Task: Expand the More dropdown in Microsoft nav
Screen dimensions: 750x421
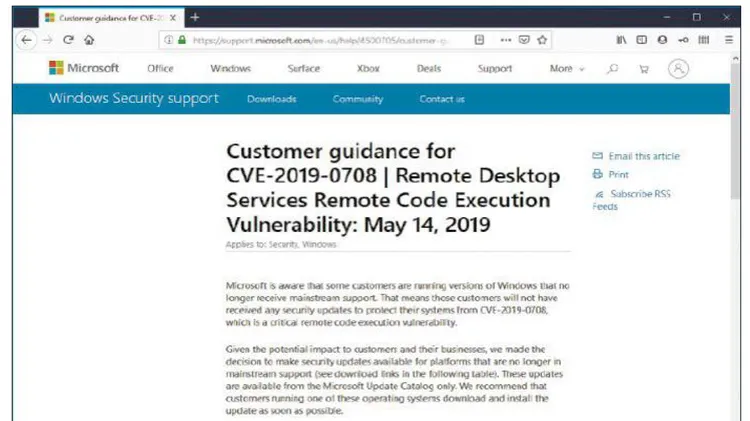Action: 567,69
